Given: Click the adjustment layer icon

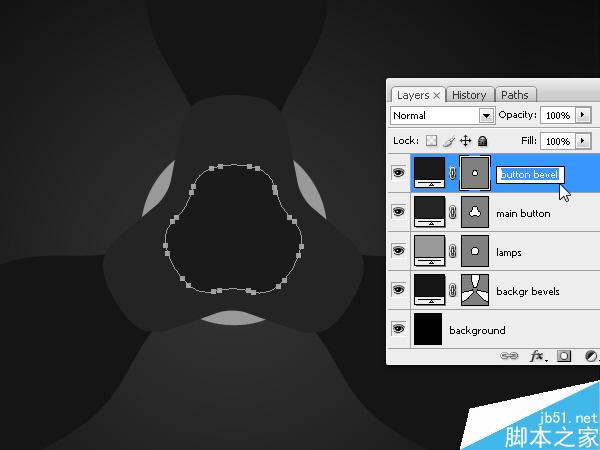Looking at the screenshot, I should coord(591,356).
